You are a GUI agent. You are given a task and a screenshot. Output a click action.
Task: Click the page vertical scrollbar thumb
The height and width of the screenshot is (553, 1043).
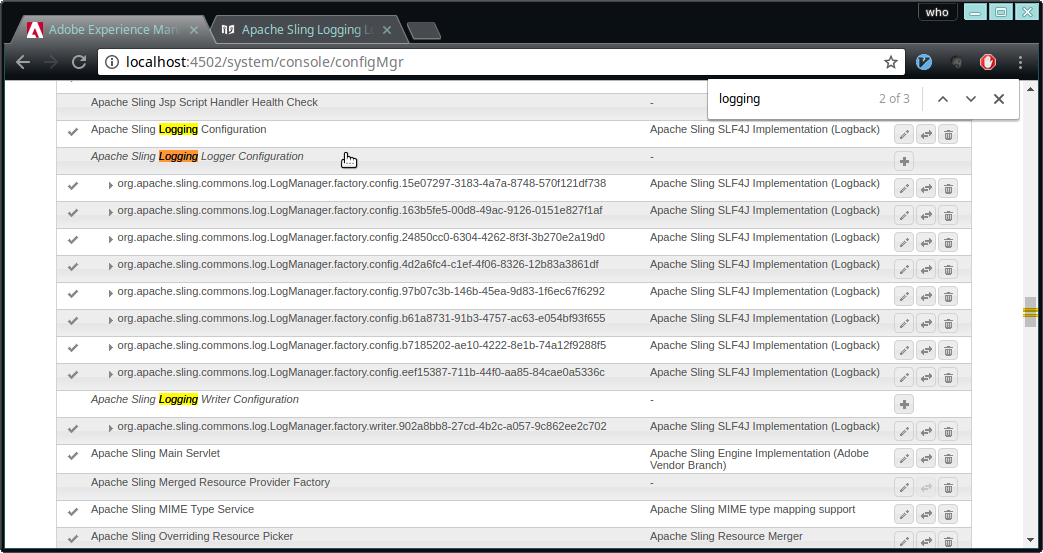(x=1030, y=312)
